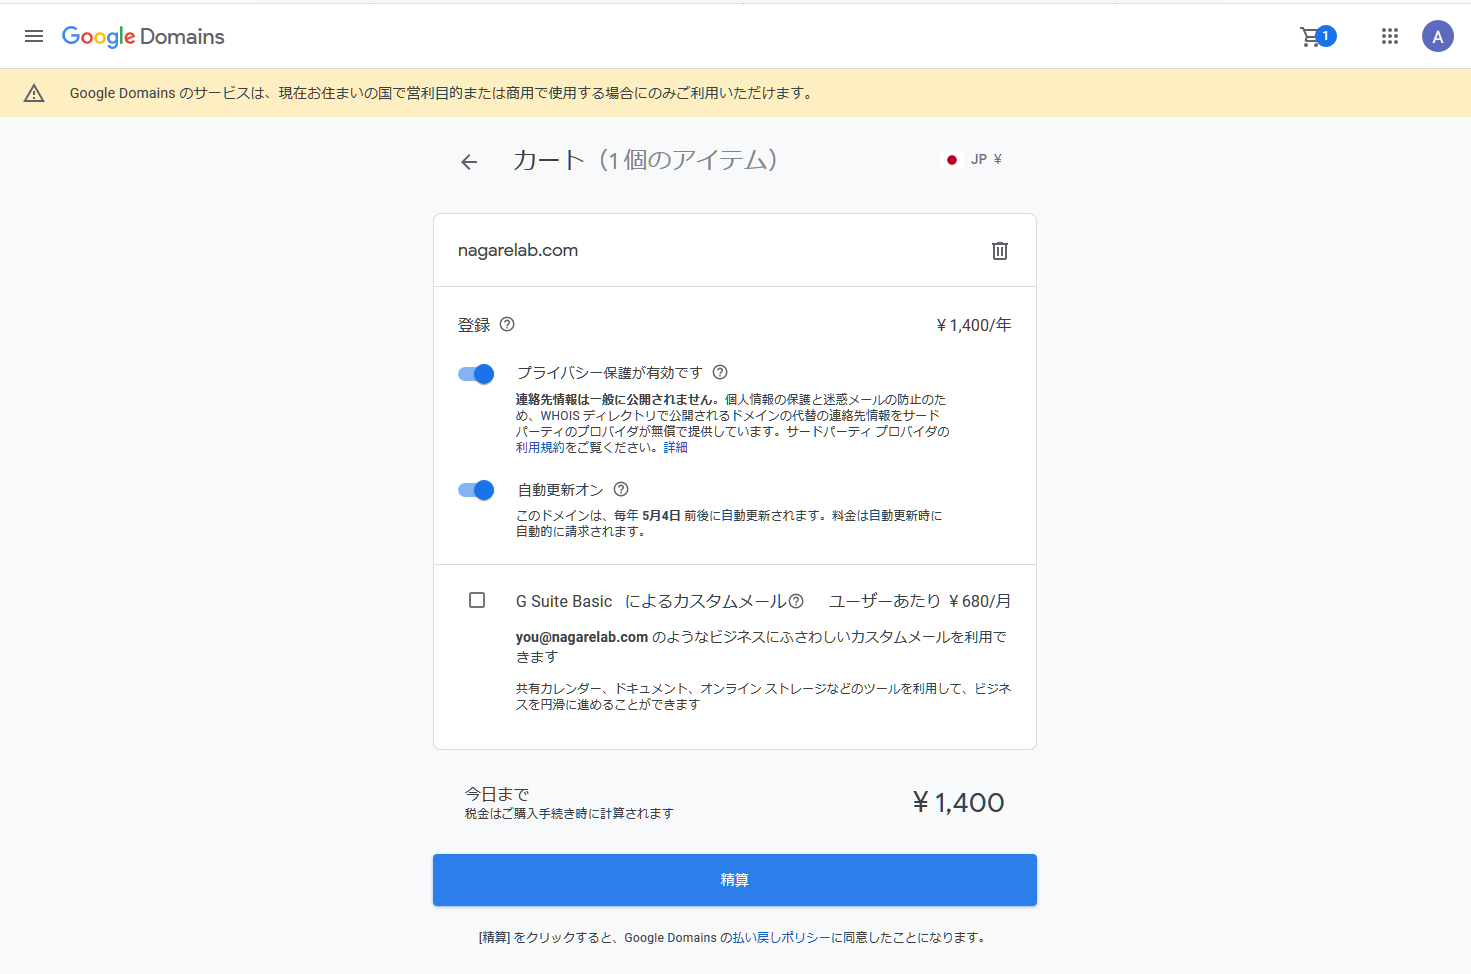Click the ユーザーあたり ¥680/月 price
The width and height of the screenshot is (1471, 974).
pos(920,601)
